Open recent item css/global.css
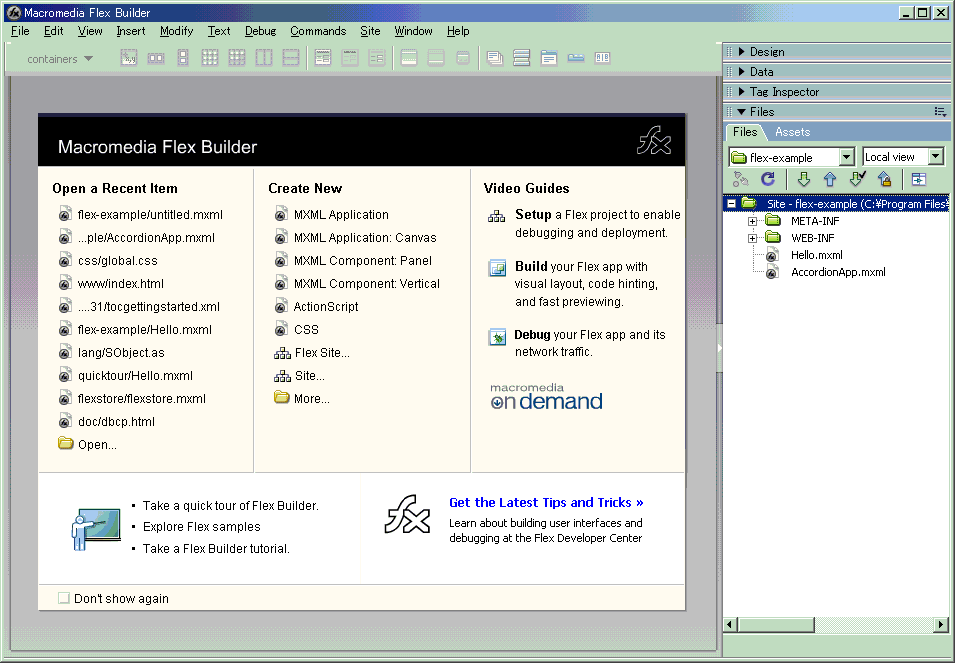The height and width of the screenshot is (663, 955). click(x=118, y=261)
